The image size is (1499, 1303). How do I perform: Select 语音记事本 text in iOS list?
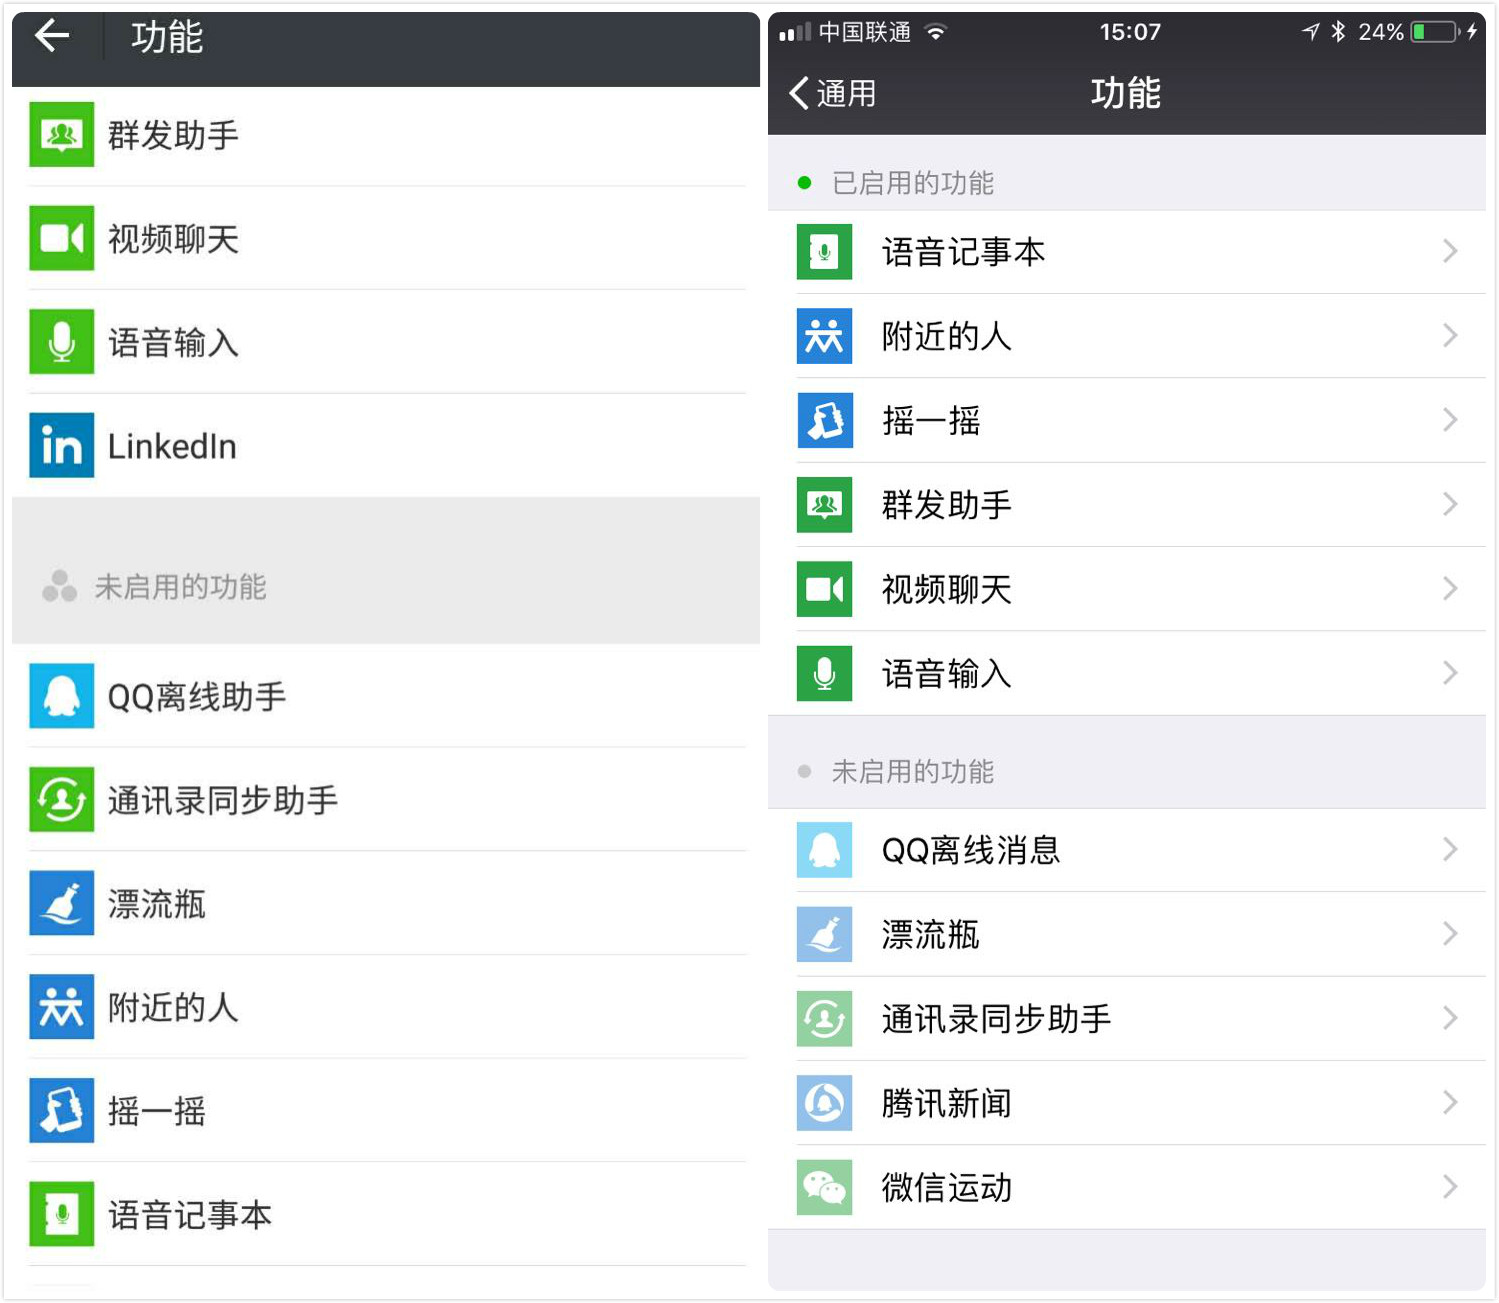[x=963, y=252]
